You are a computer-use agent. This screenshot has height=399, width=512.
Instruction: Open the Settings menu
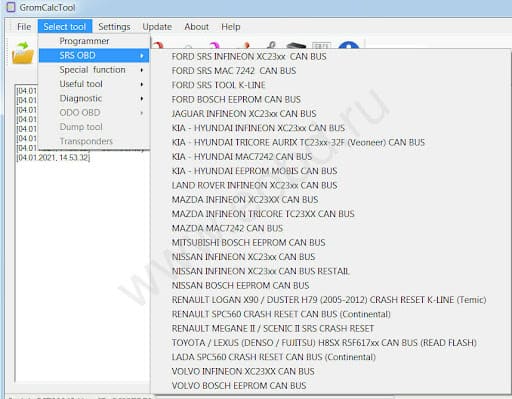[x=114, y=27]
